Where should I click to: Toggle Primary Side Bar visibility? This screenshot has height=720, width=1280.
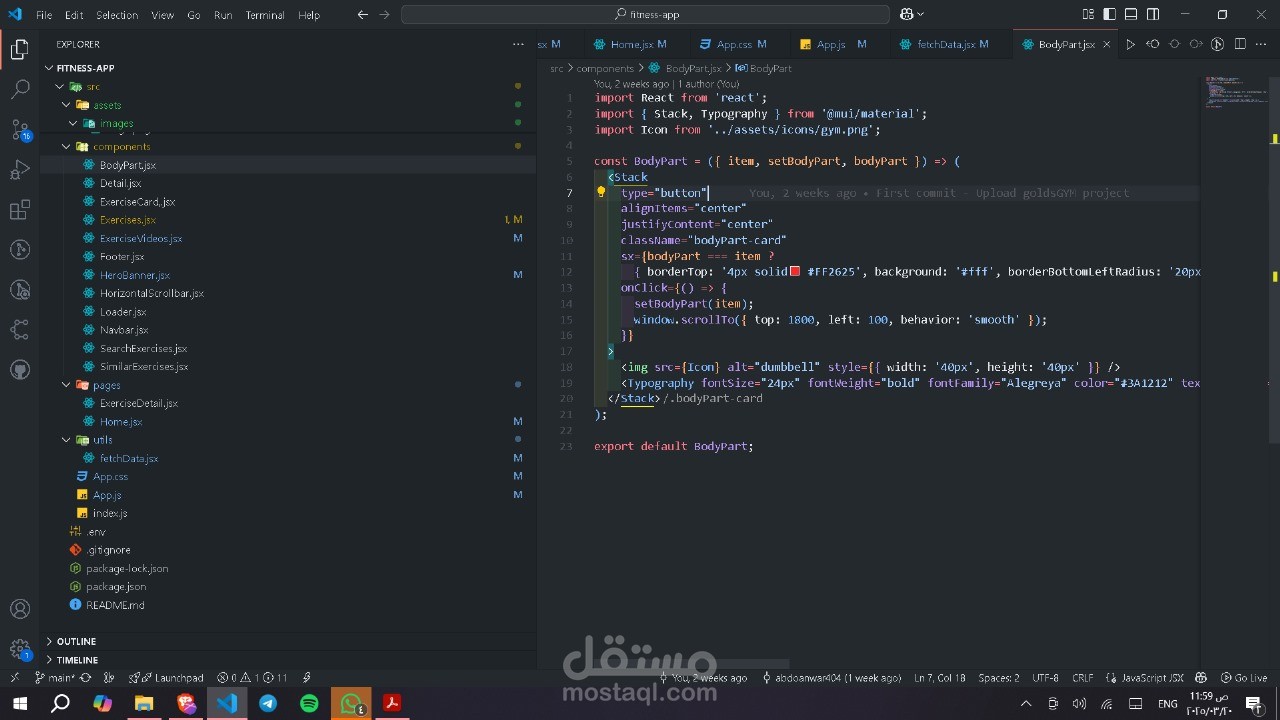[x=1110, y=15]
